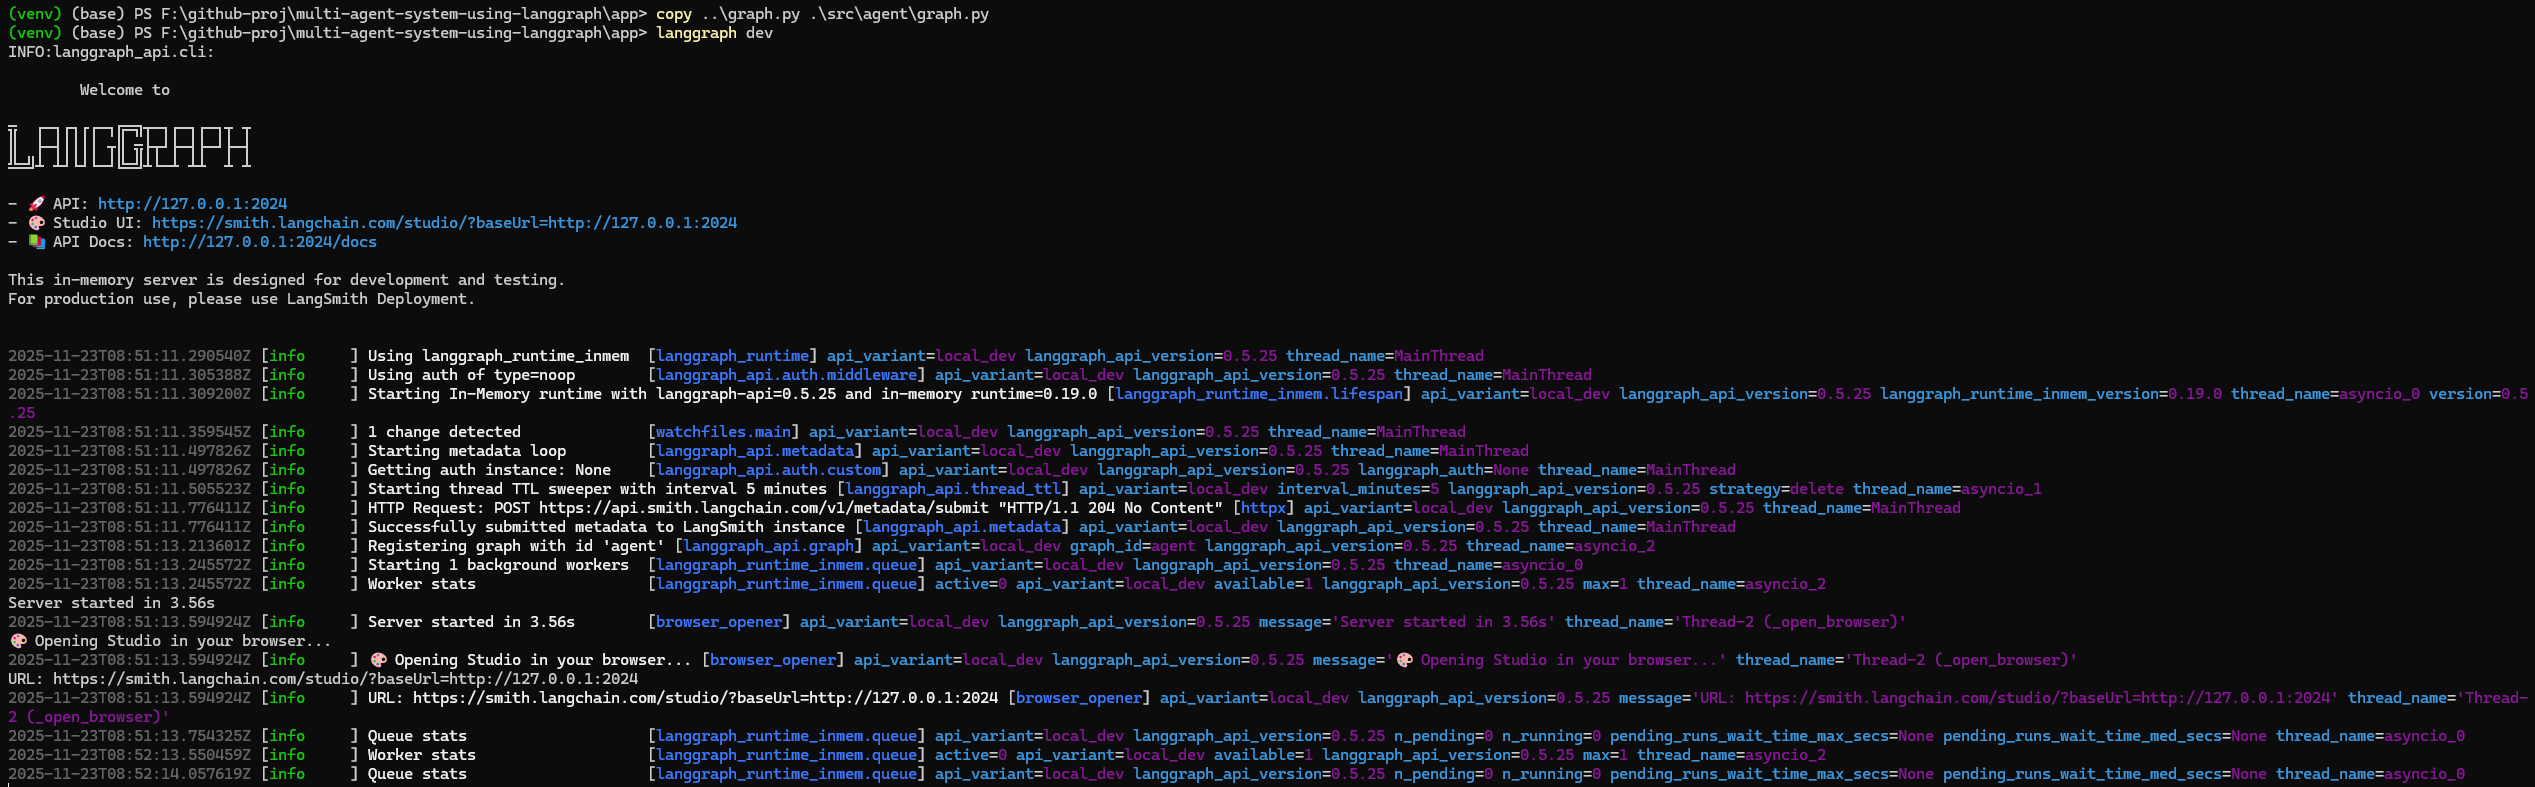Click "Registering graph with id 'agent'" message
2535x787 pixels.
coord(516,546)
